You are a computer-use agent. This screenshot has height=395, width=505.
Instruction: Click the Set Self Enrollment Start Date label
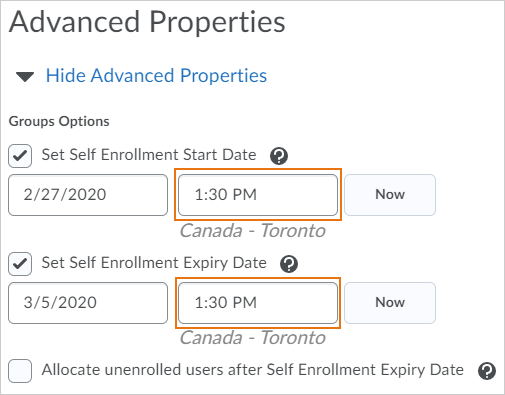point(149,155)
